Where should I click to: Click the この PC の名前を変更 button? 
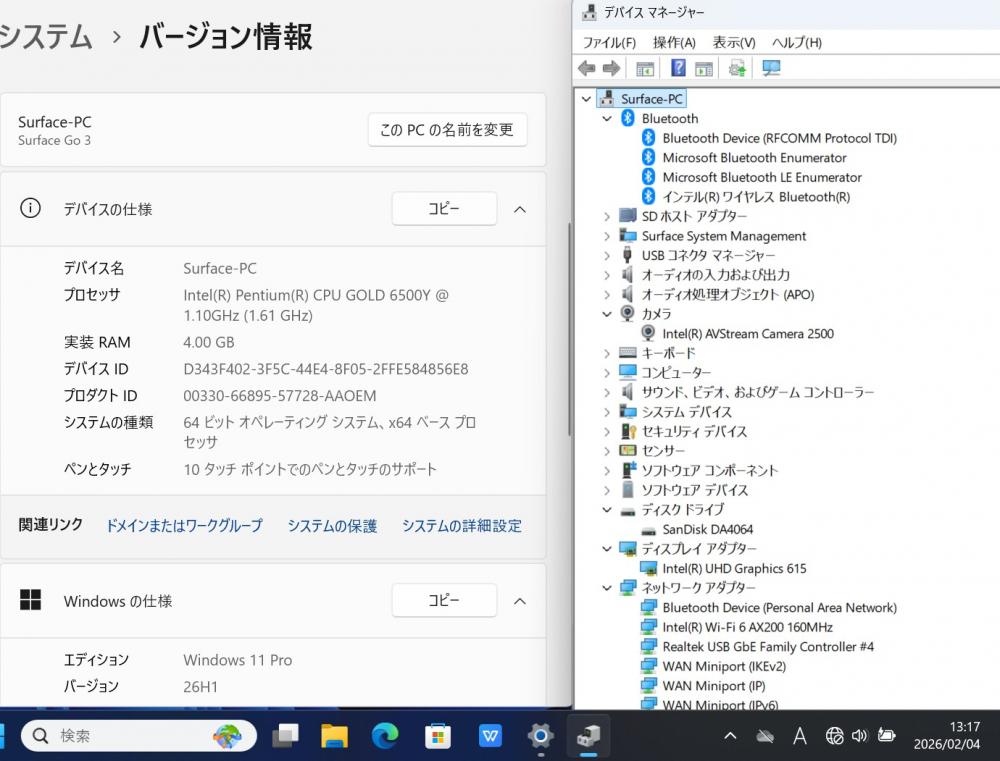[447, 130]
